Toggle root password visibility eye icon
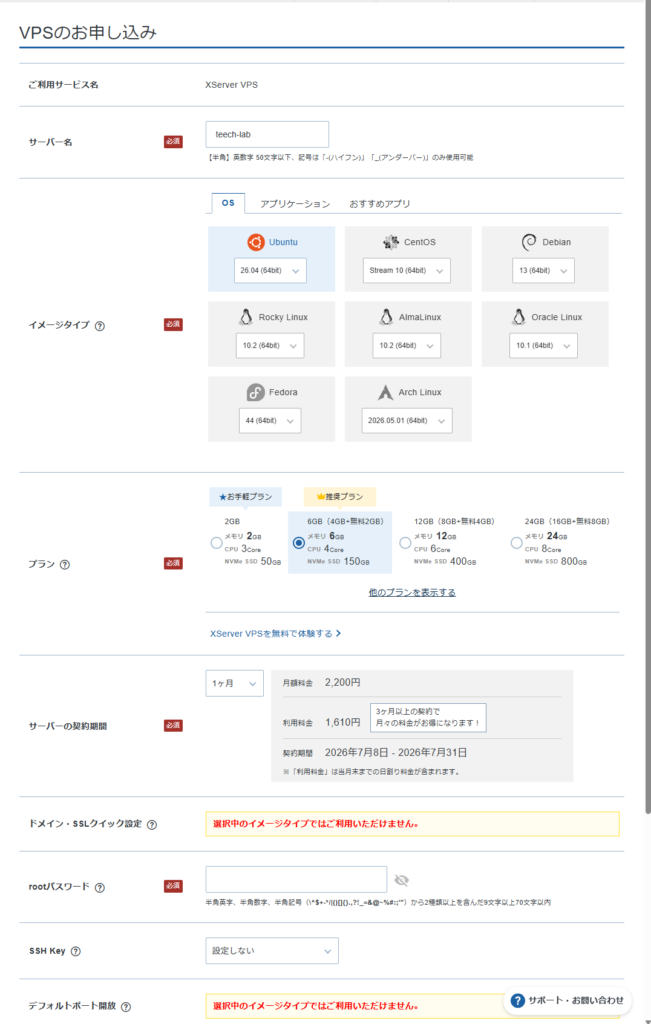 click(402, 880)
